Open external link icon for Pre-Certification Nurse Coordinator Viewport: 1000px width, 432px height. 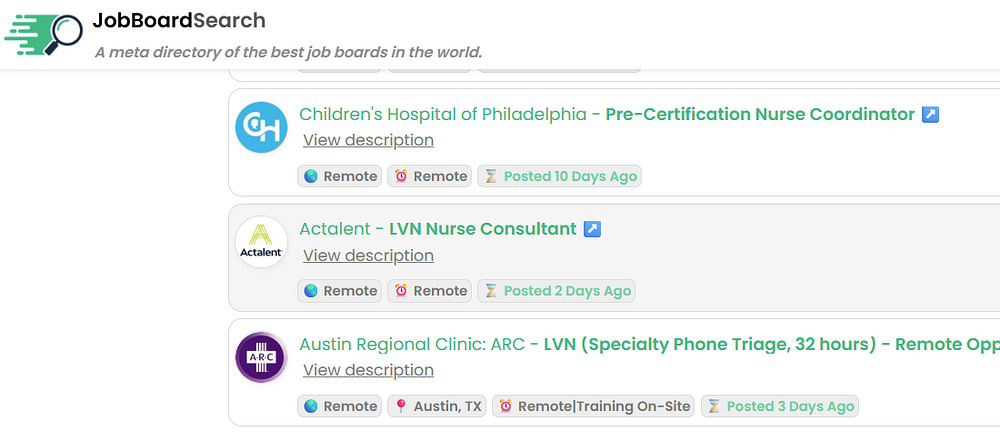coord(930,114)
